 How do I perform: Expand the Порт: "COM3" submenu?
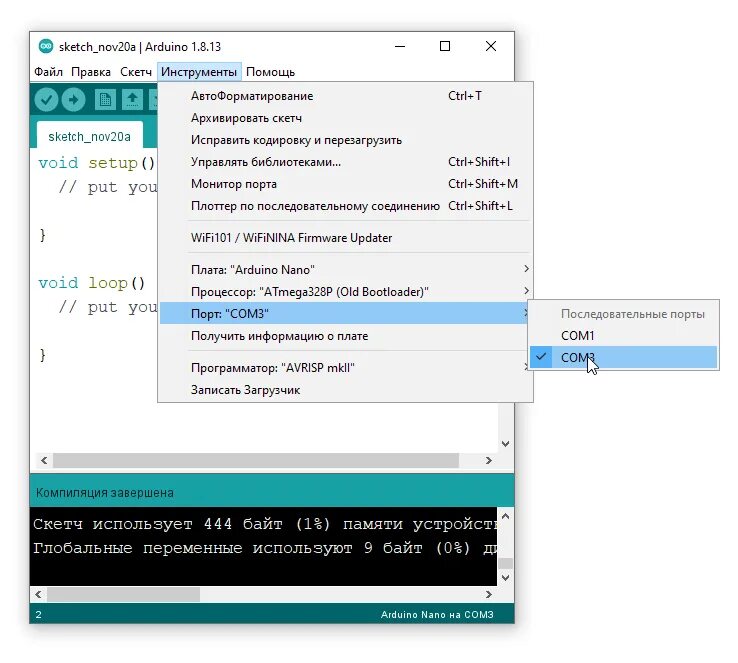click(346, 313)
